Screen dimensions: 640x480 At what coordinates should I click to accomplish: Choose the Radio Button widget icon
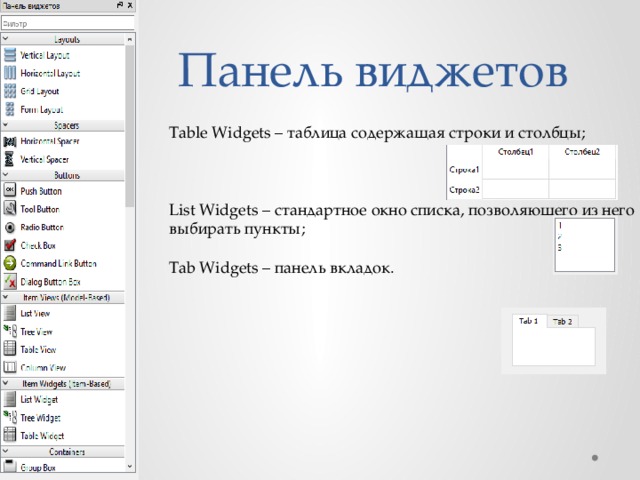point(10,227)
